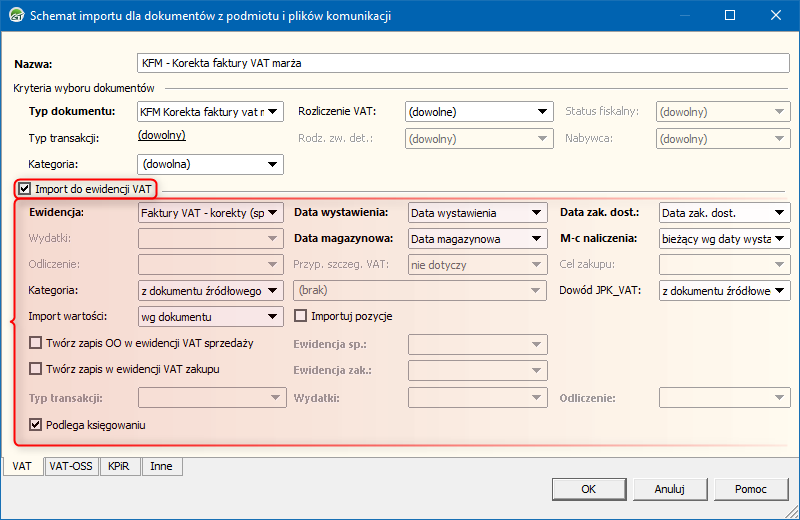Open Data magazynowa dropdown
Image resolution: width=800 pixels, height=520 pixels.
(478, 239)
